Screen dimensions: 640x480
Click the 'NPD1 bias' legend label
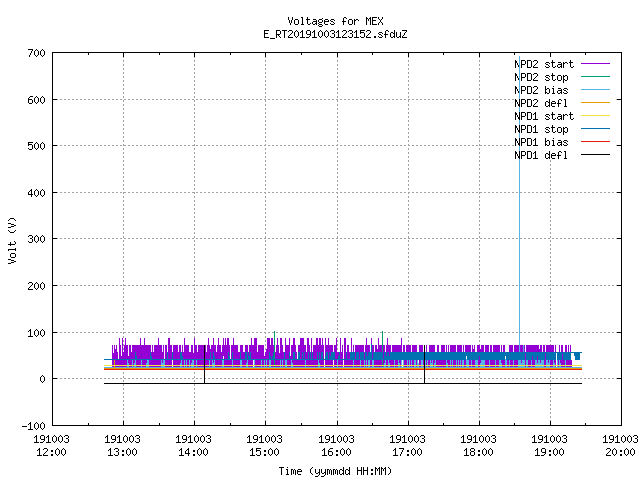pyautogui.click(x=541, y=142)
